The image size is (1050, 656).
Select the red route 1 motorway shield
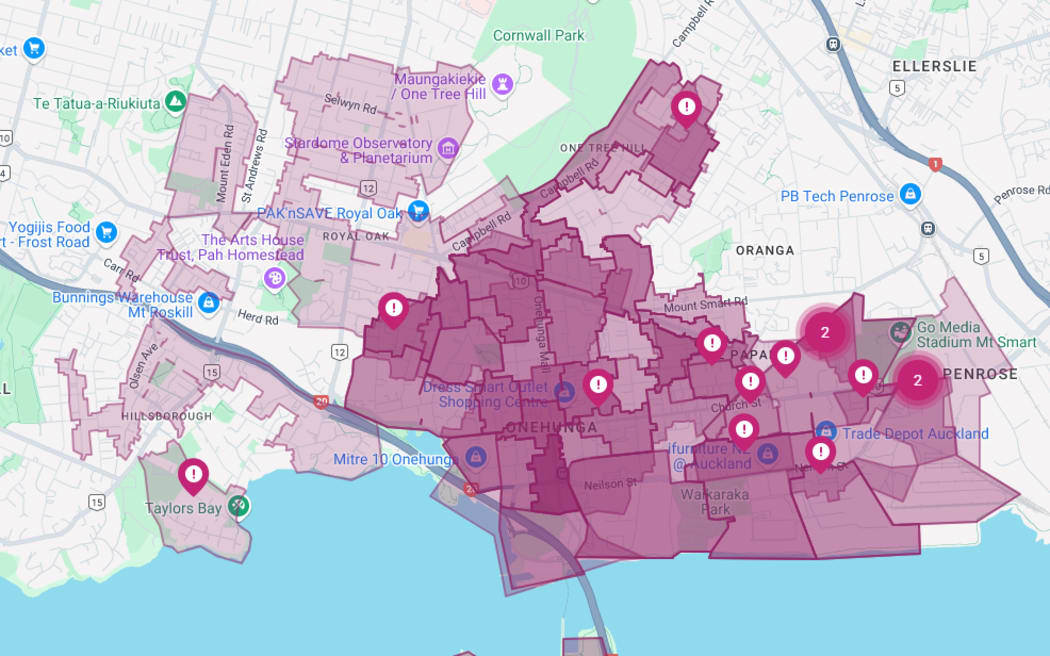tap(935, 164)
